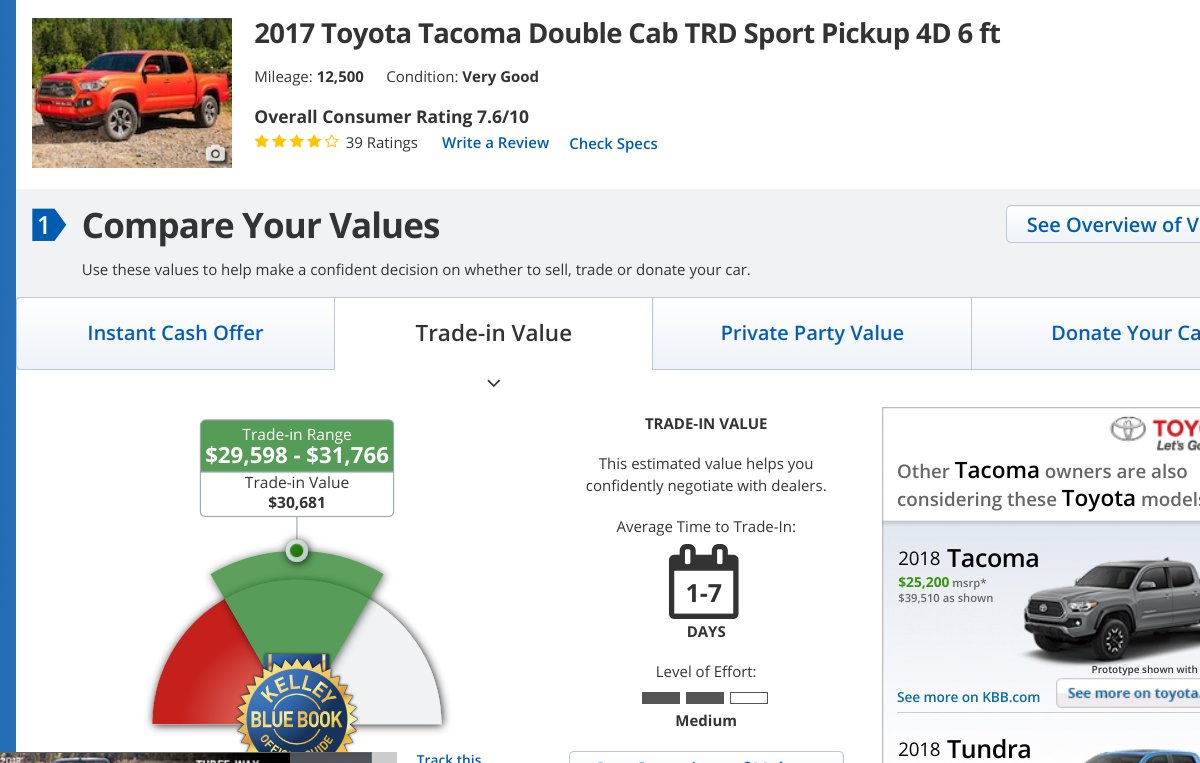
Task: Click the See Overview of Values button
Action: 1103,225
